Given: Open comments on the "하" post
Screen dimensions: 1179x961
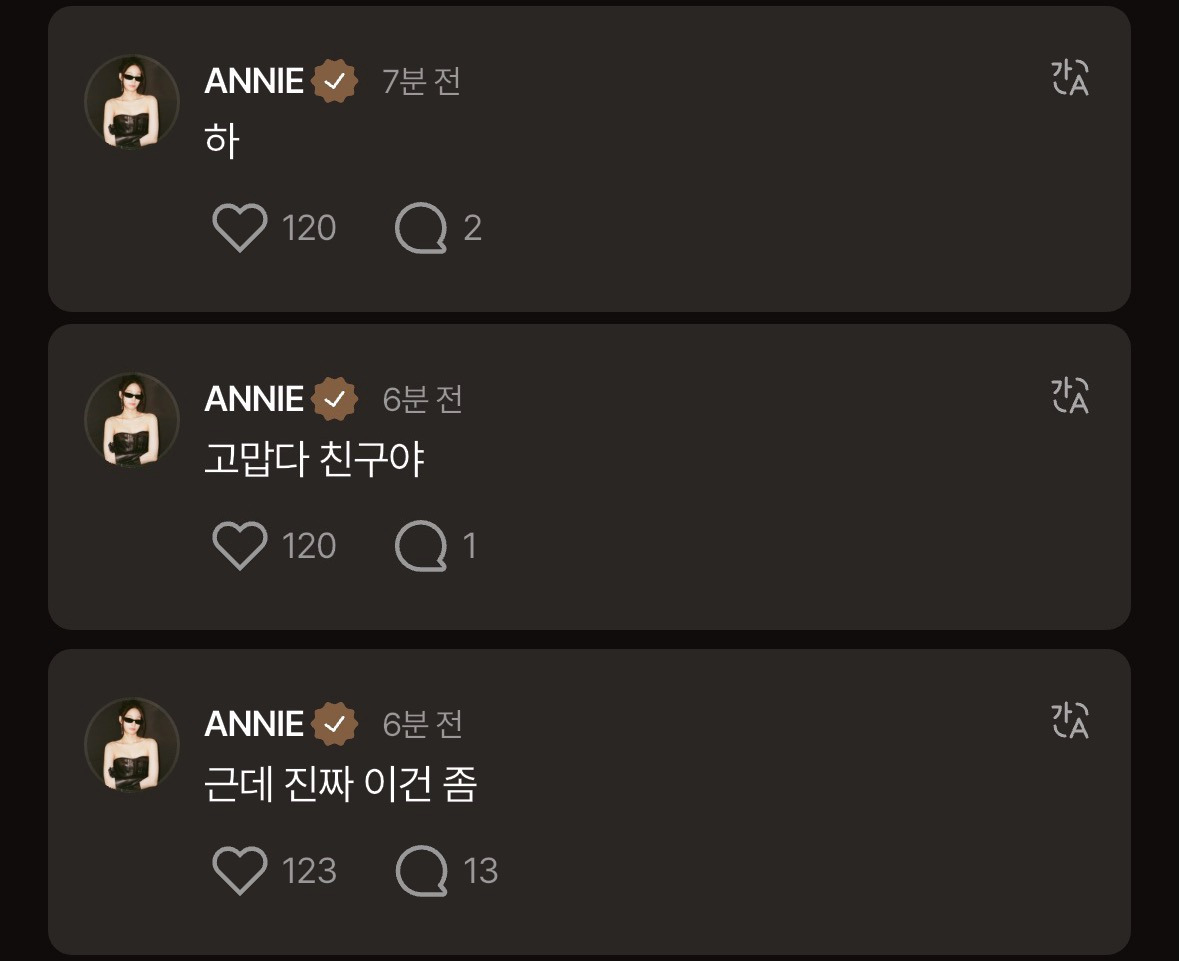Looking at the screenshot, I should [x=421, y=228].
